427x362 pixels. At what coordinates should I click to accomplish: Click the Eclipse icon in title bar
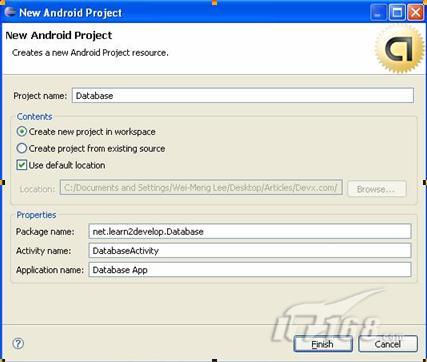point(10,12)
